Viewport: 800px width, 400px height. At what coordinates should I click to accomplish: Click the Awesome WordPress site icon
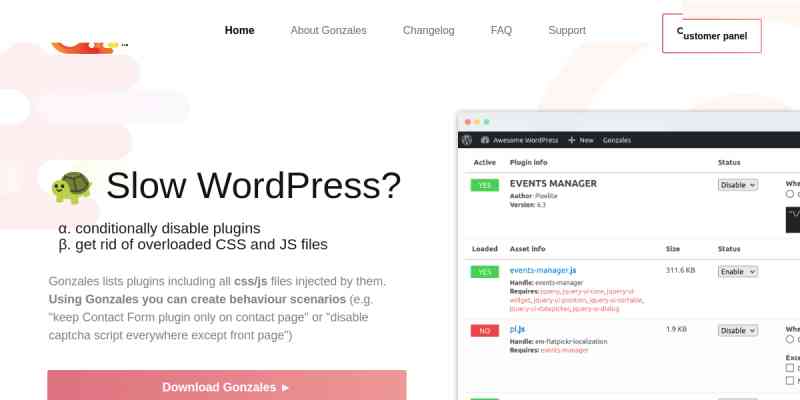pyautogui.click(x=485, y=140)
